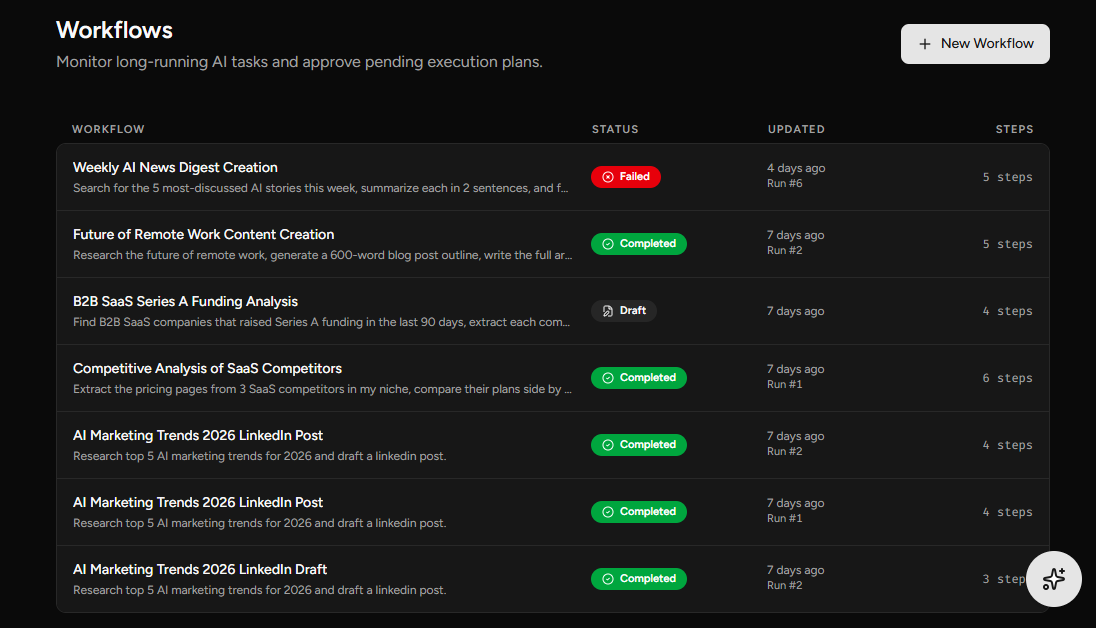Click the STEPS column header
The image size is (1096, 628).
pyautogui.click(x=1014, y=129)
